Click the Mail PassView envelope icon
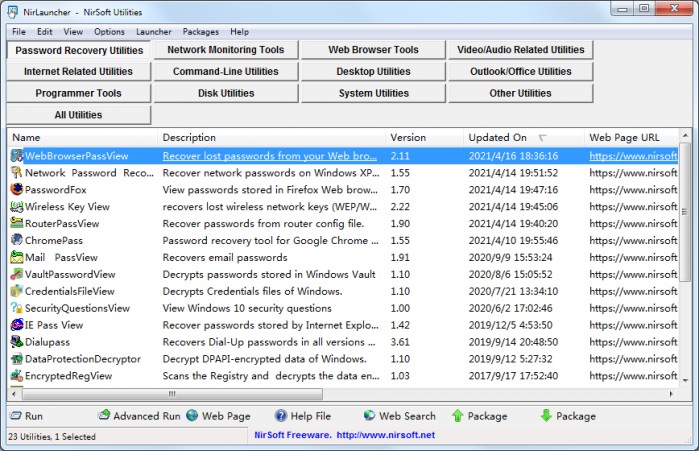The height and width of the screenshot is (451, 699). tap(16, 257)
